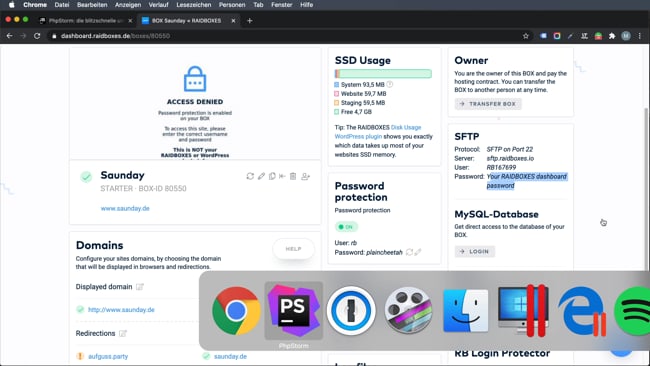Select the film reel app in the switcher
Screen dimensions: 650x366
(x=408, y=311)
